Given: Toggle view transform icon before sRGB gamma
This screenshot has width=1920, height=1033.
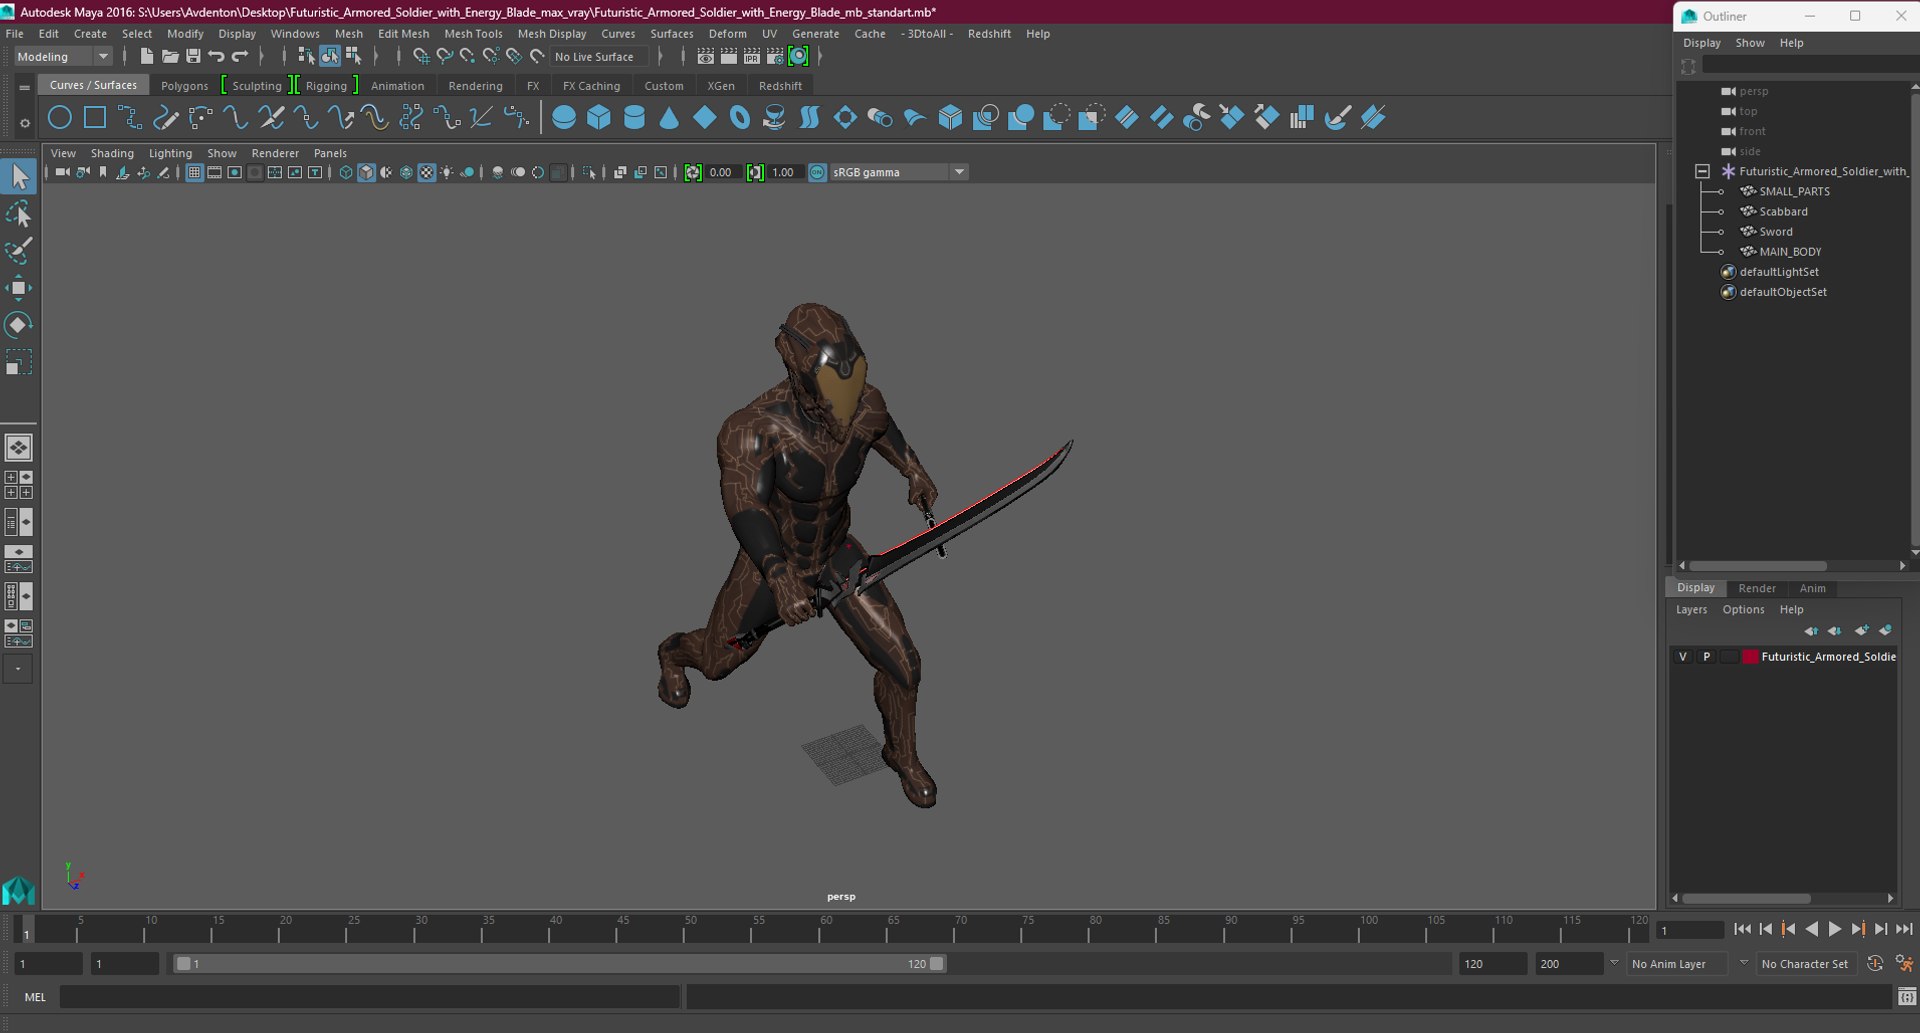Looking at the screenshot, I should 817,173.
